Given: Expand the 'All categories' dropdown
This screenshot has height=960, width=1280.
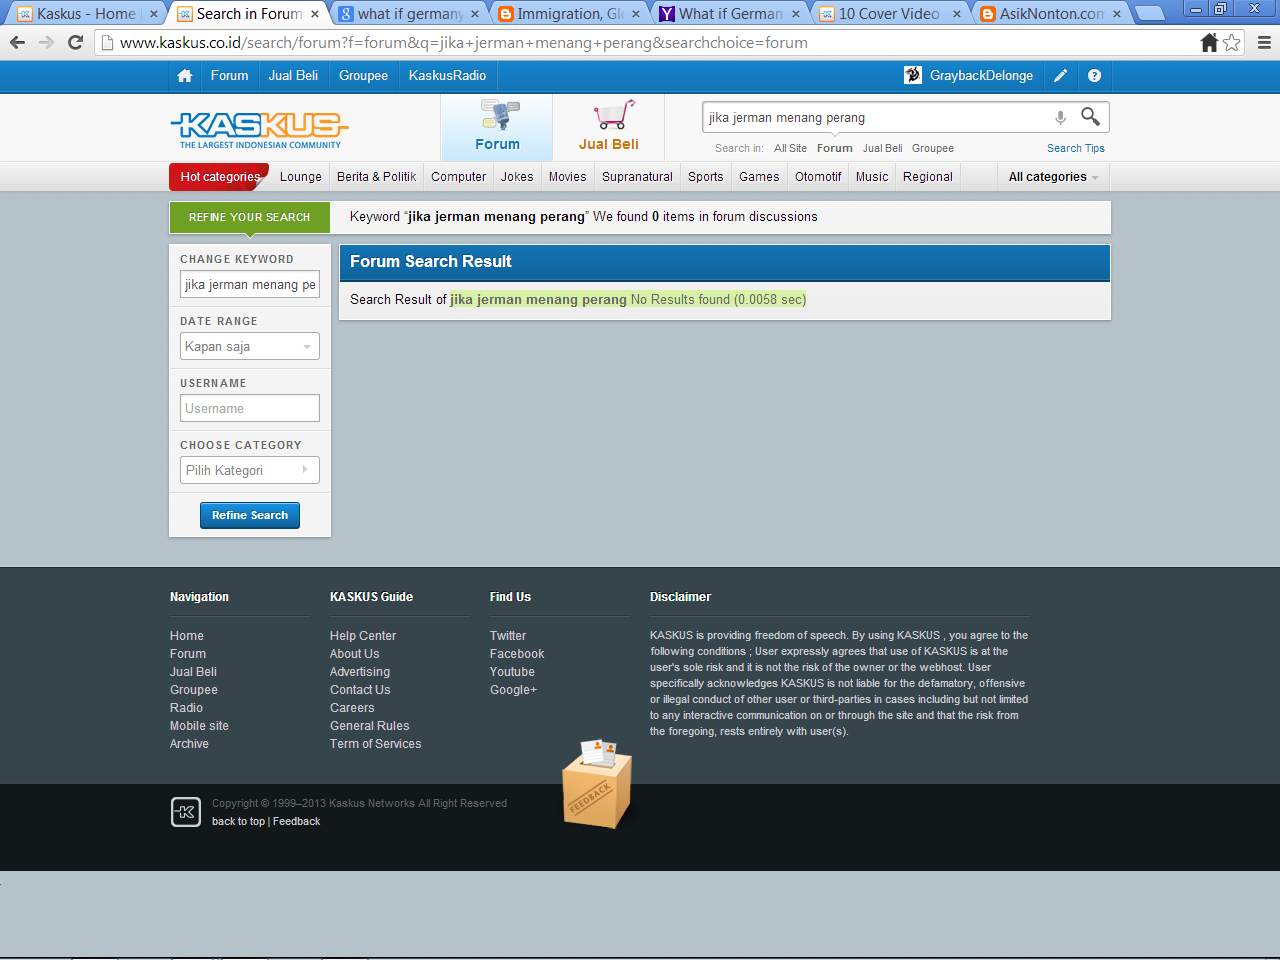Looking at the screenshot, I should (x=1053, y=177).
